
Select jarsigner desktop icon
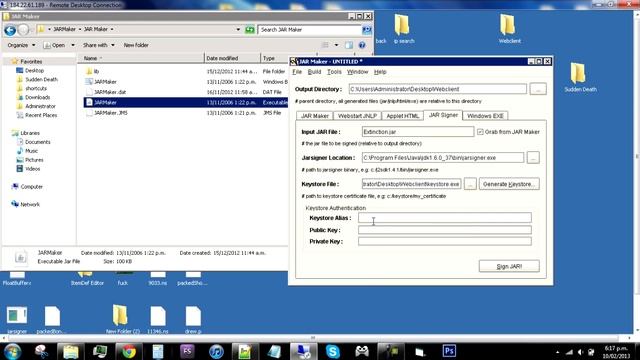[x=17, y=320]
